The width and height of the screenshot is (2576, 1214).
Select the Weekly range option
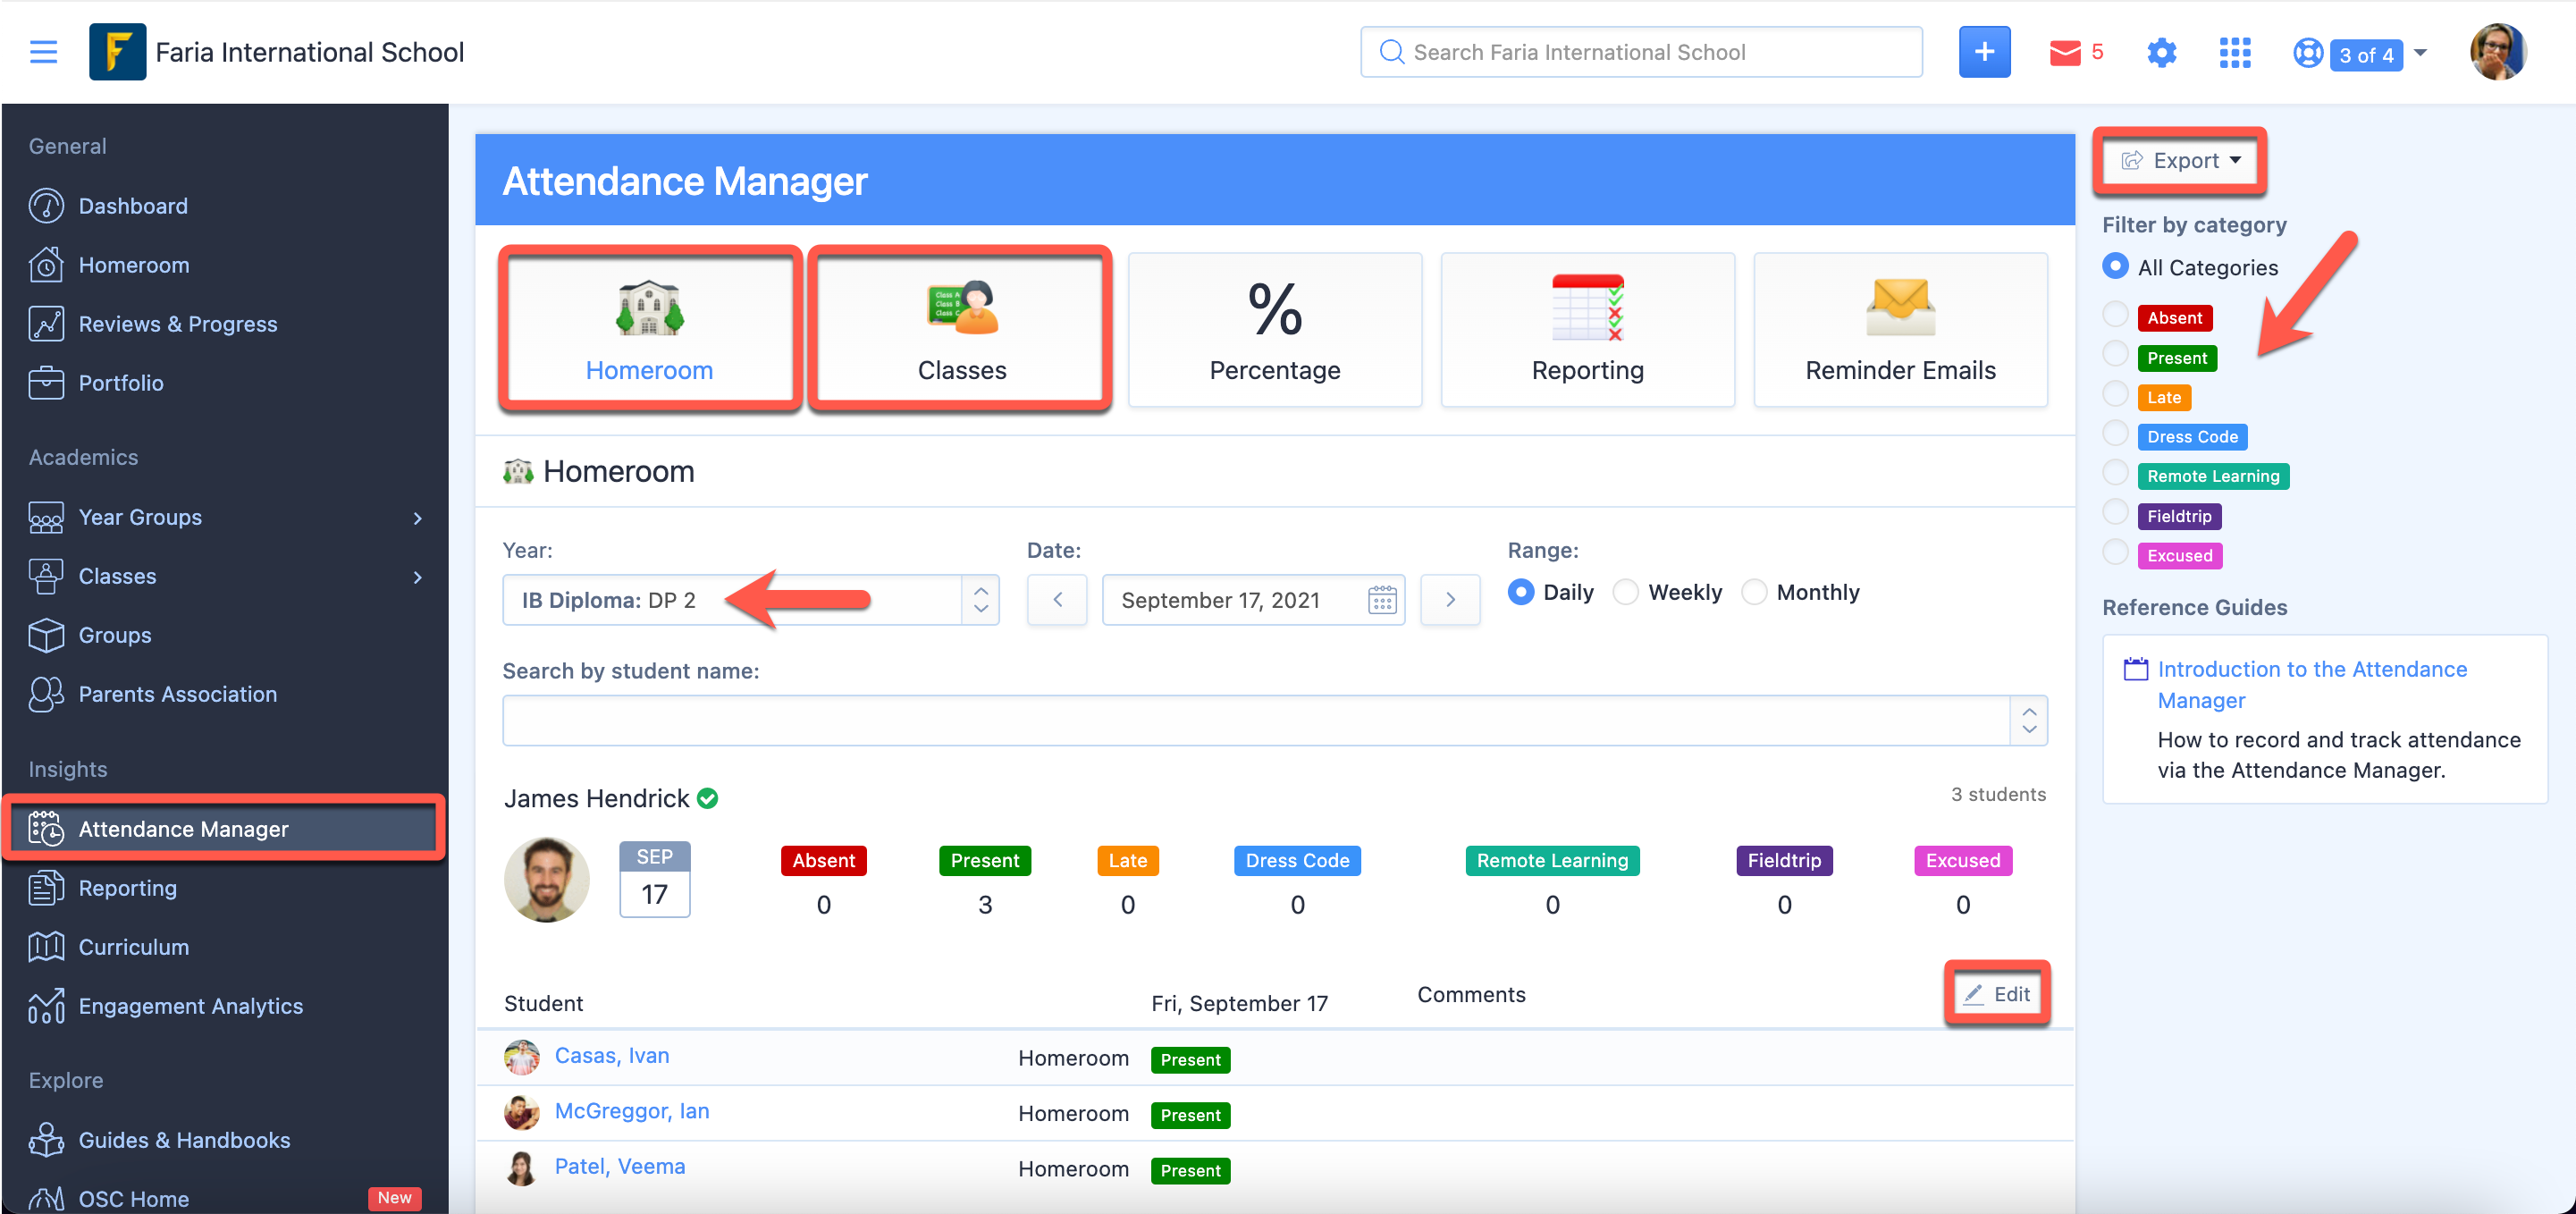click(x=1626, y=592)
